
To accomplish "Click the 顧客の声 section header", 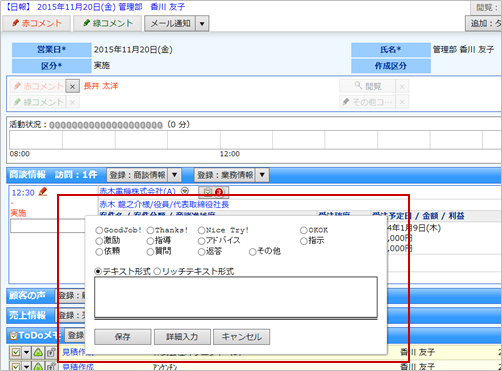I will tap(27, 295).
